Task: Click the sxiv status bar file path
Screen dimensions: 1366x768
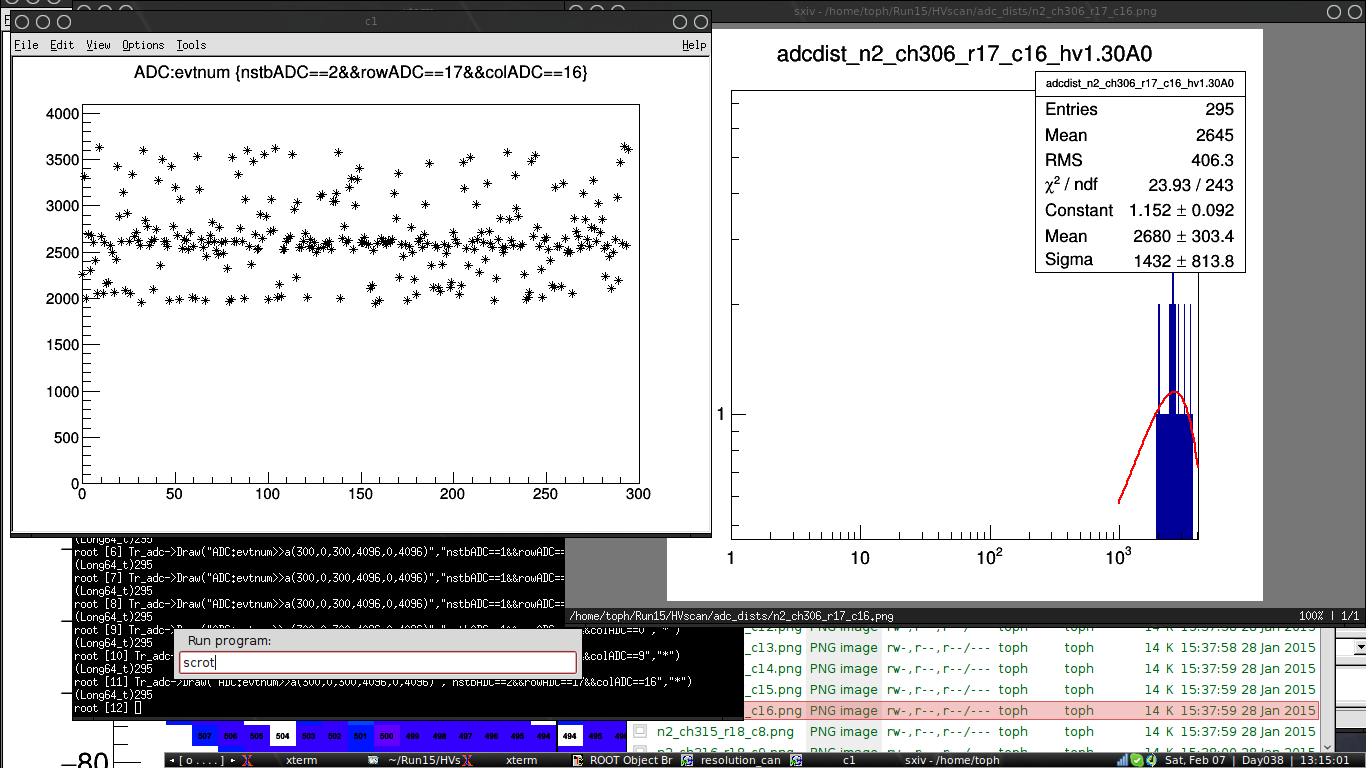Action: pyautogui.click(x=731, y=616)
